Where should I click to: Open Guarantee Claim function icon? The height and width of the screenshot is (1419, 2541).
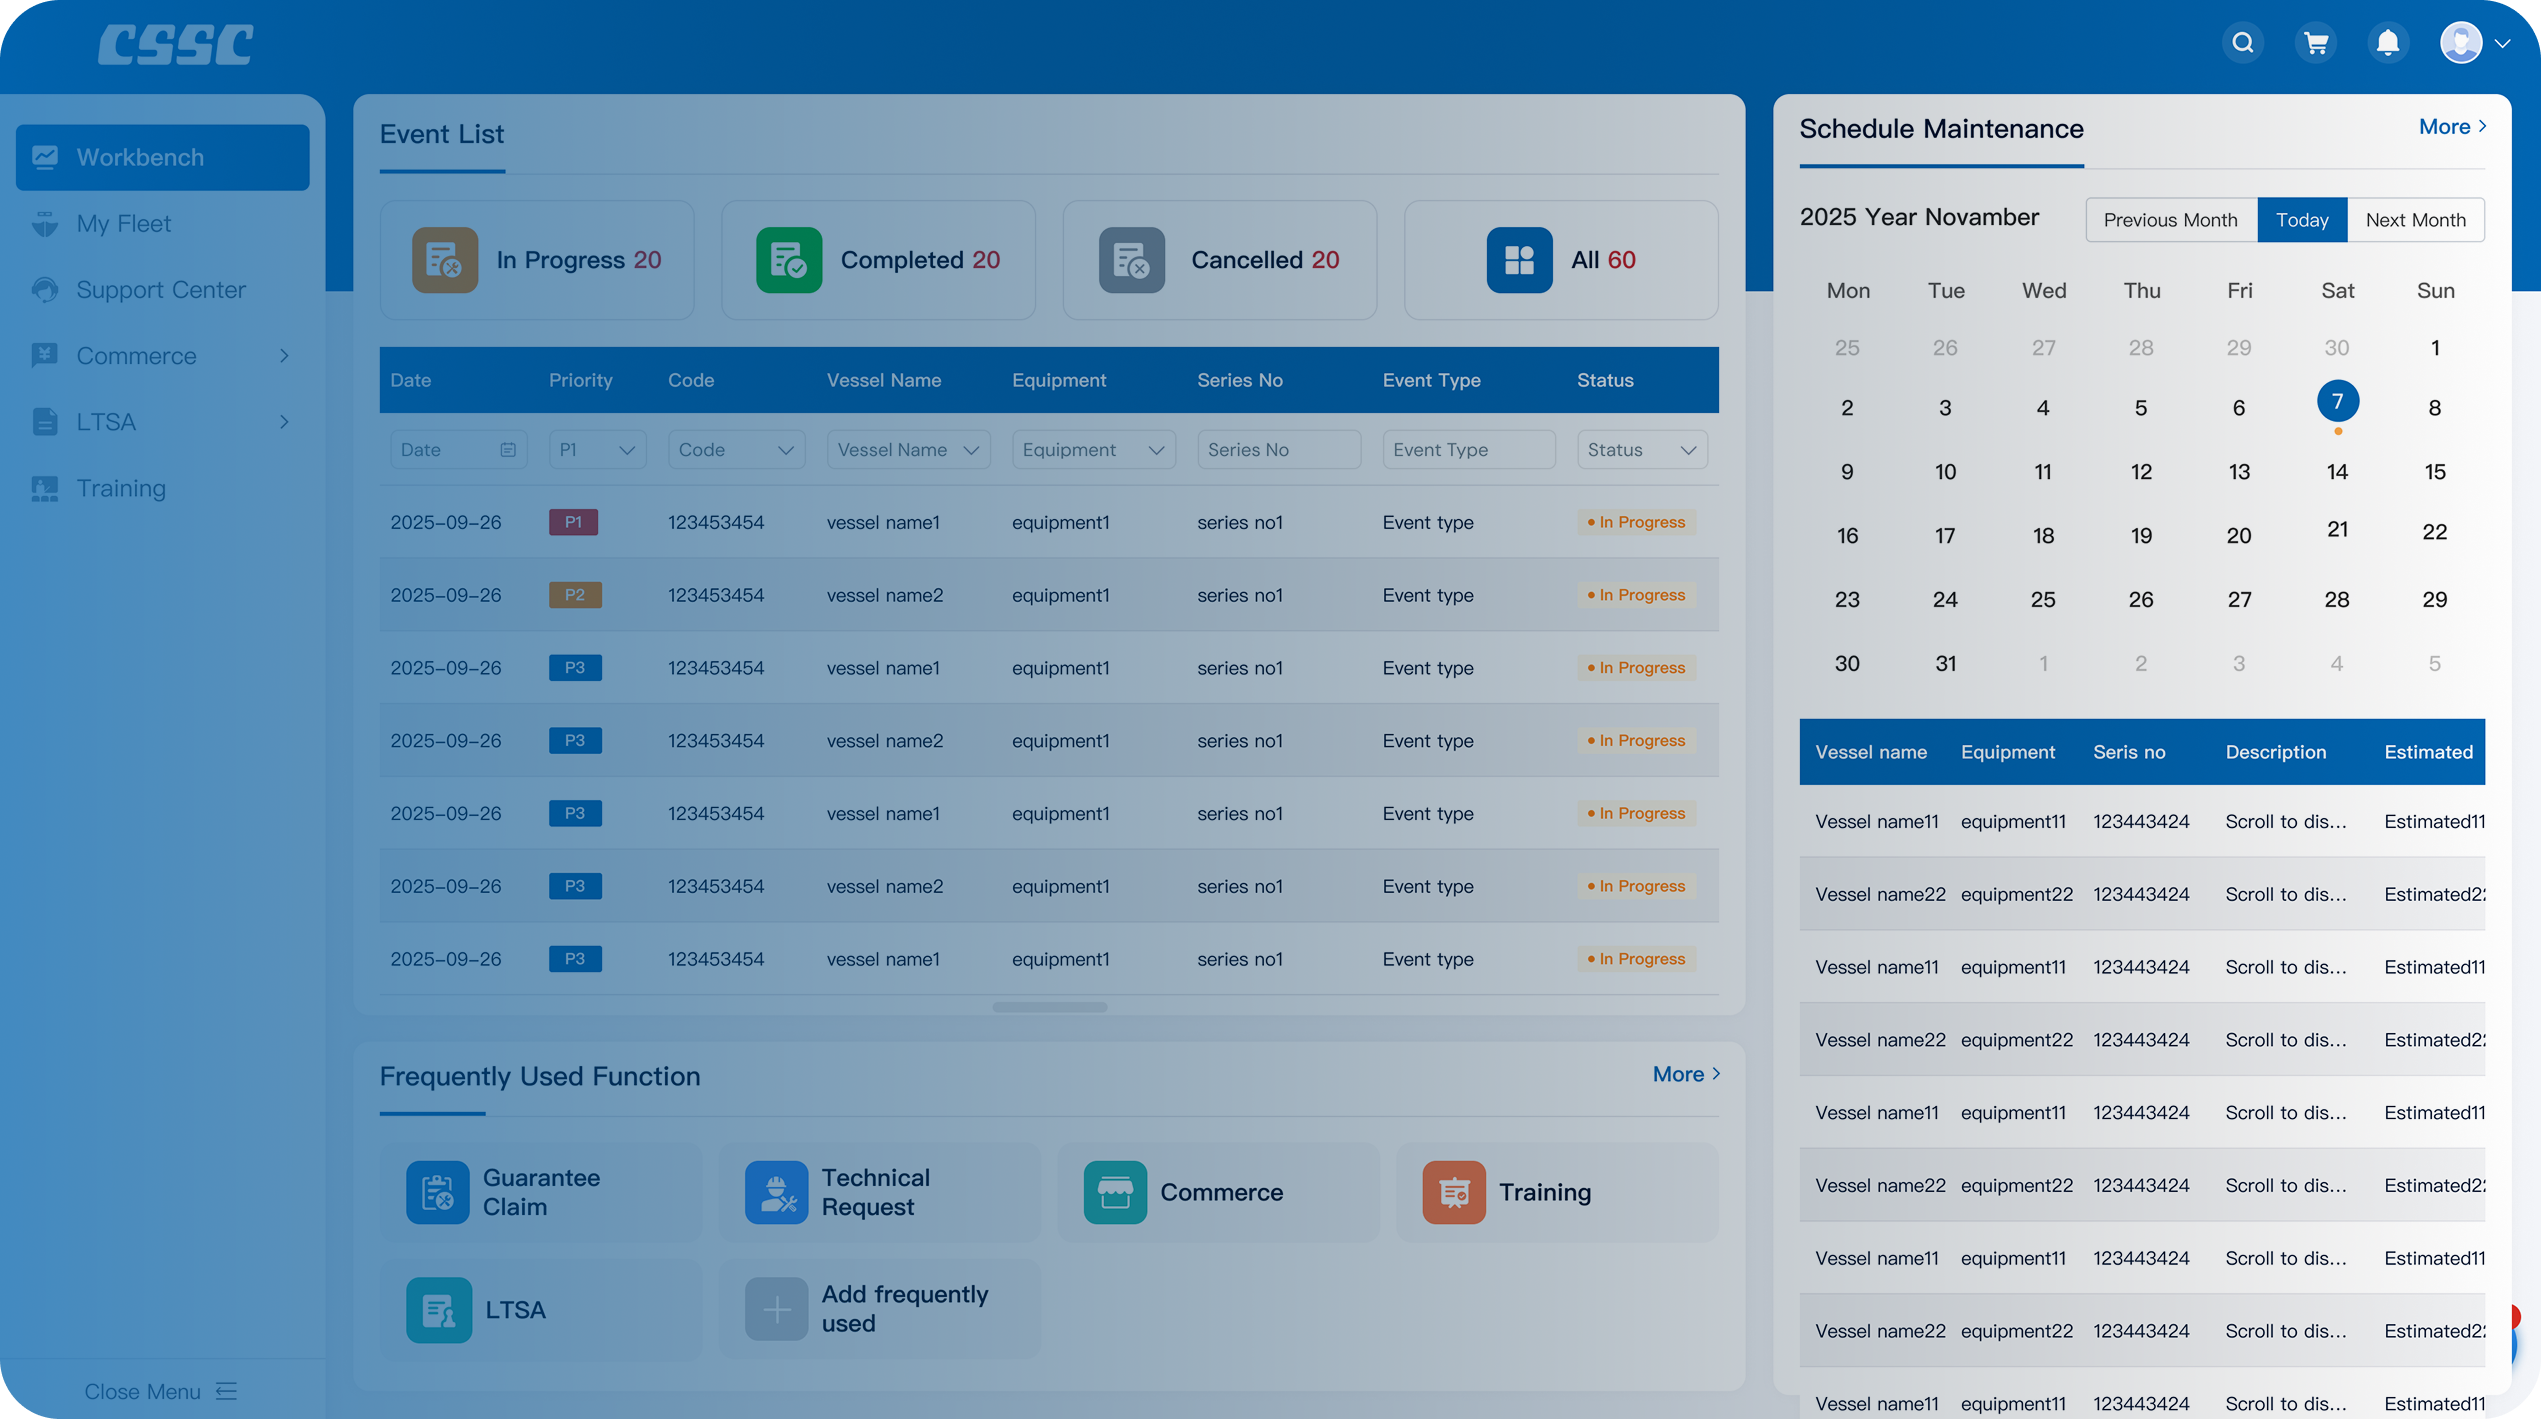pyautogui.click(x=438, y=1192)
